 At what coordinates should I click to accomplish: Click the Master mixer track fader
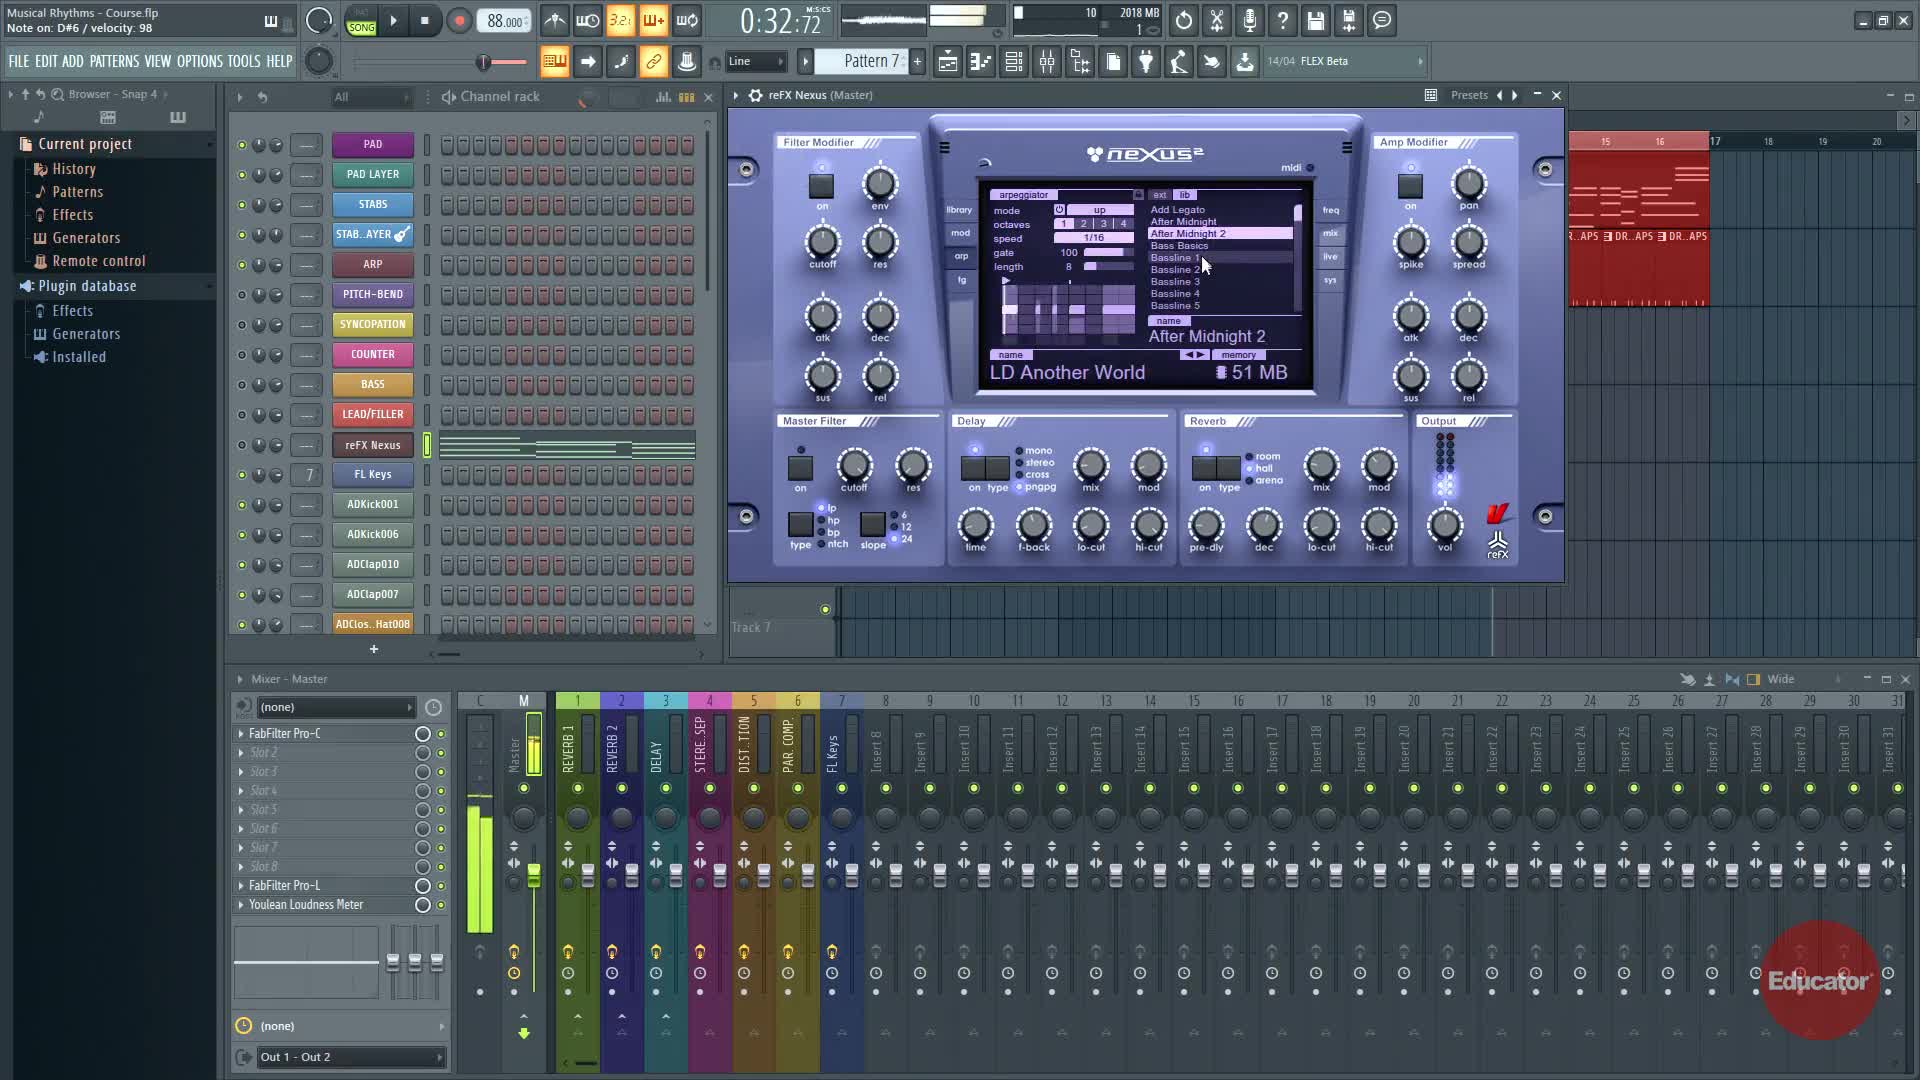[x=534, y=876]
